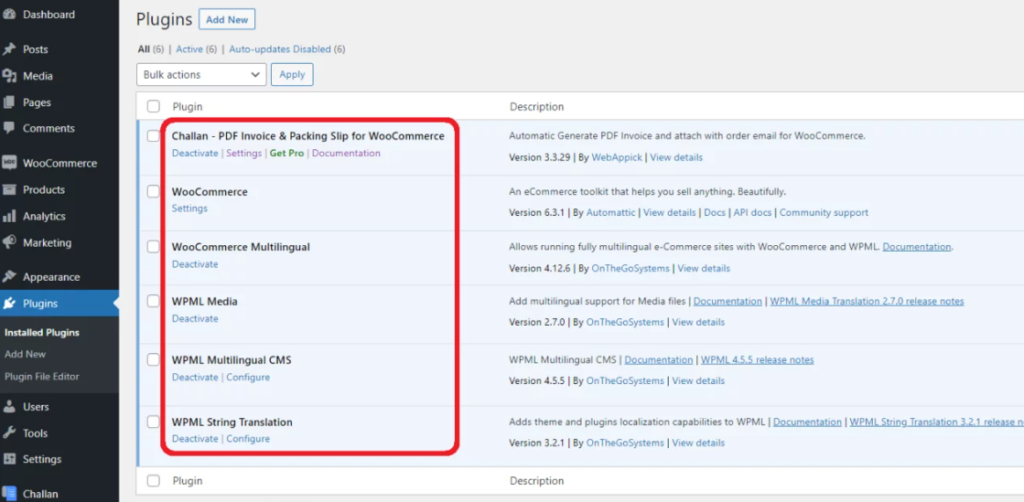This screenshot has height=502, width=1024.
Task: Click the Tools wrench icon
Action: coord(9,433)
